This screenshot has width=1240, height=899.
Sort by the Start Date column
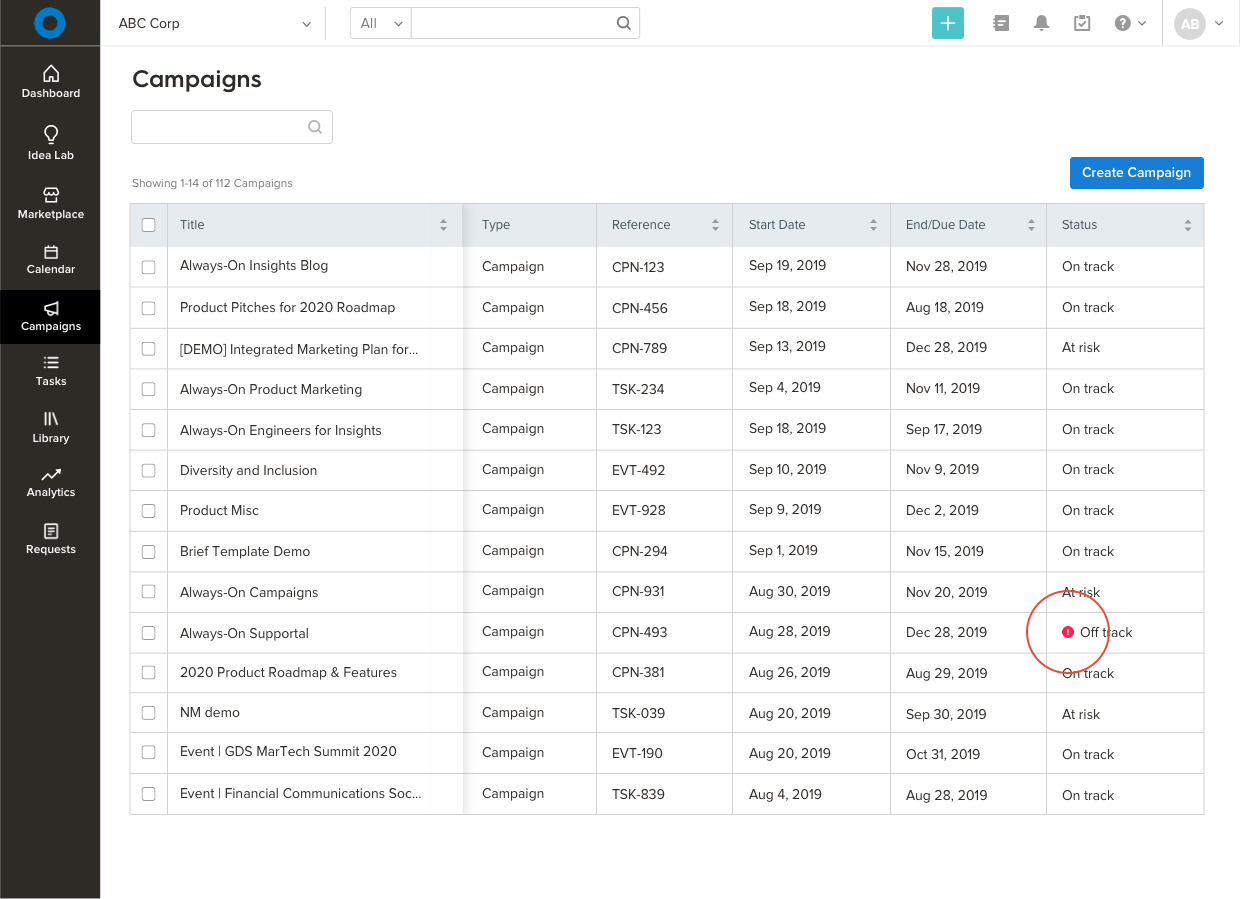(x=811, y=225)
